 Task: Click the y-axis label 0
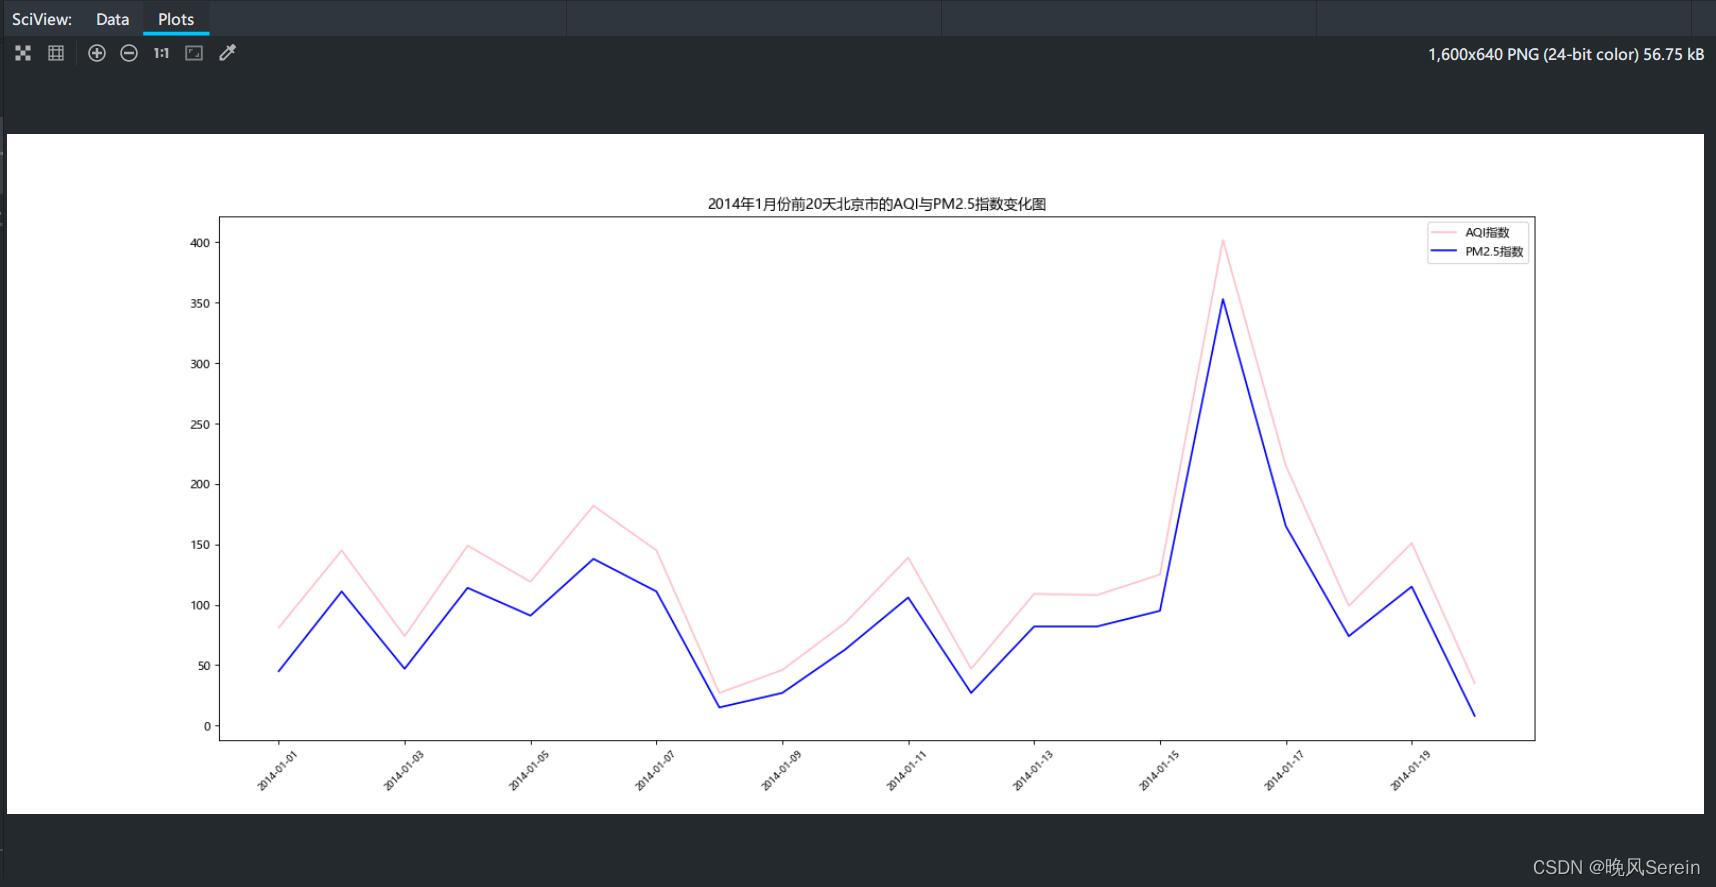[x=207, y=726]
